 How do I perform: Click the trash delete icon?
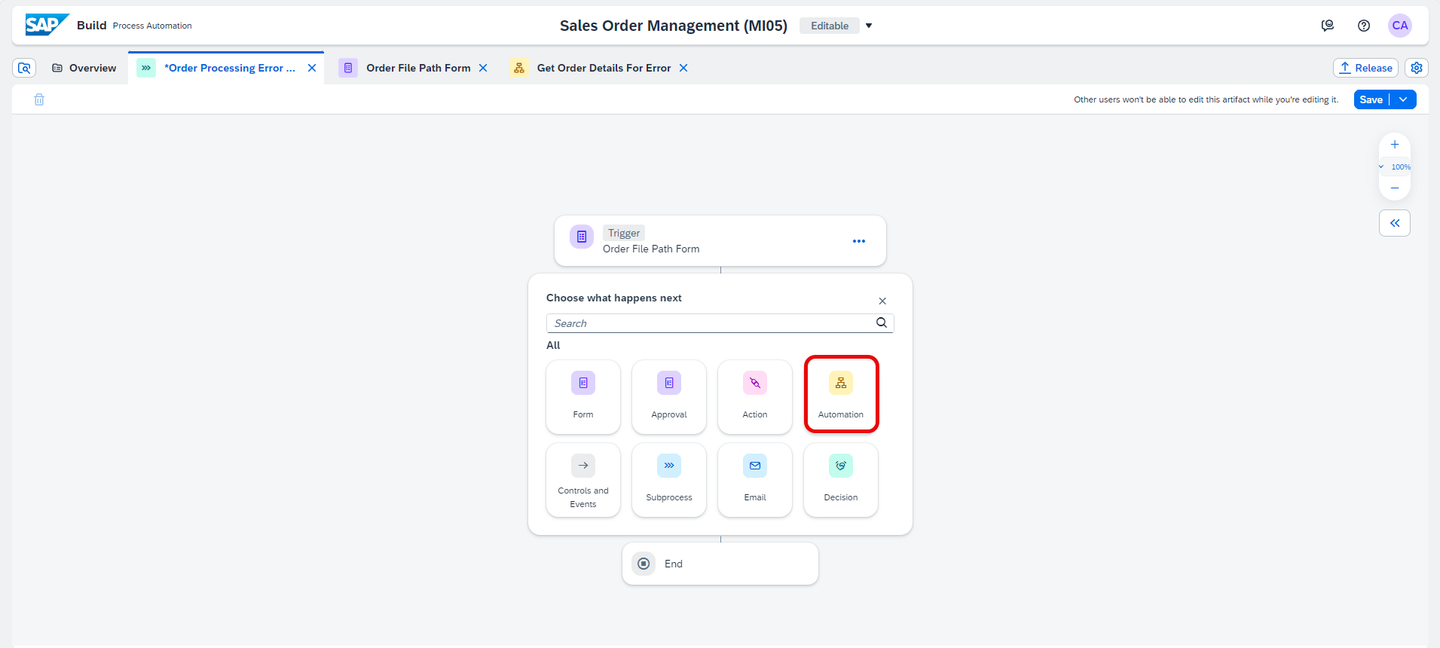coord(39,99)
